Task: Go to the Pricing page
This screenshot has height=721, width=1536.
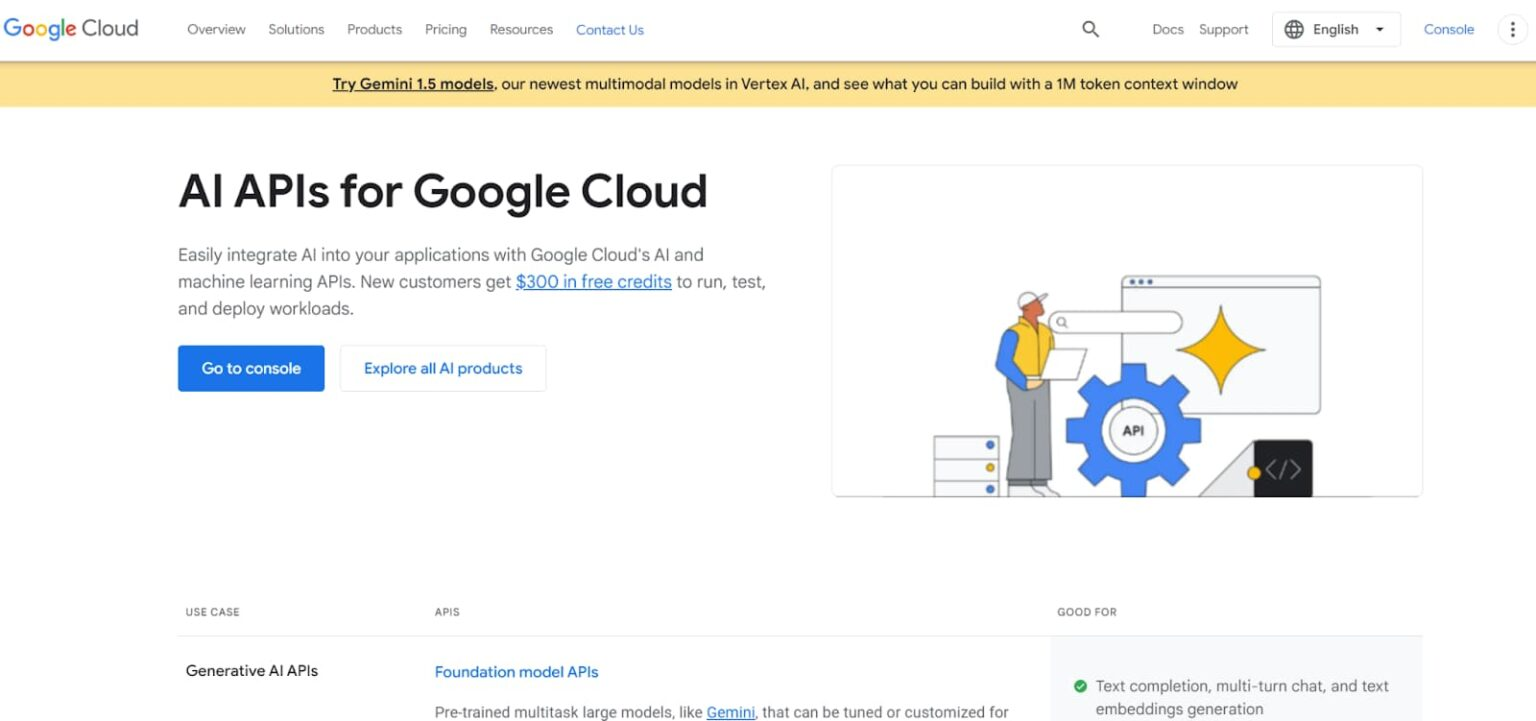Action: point(446,30)
